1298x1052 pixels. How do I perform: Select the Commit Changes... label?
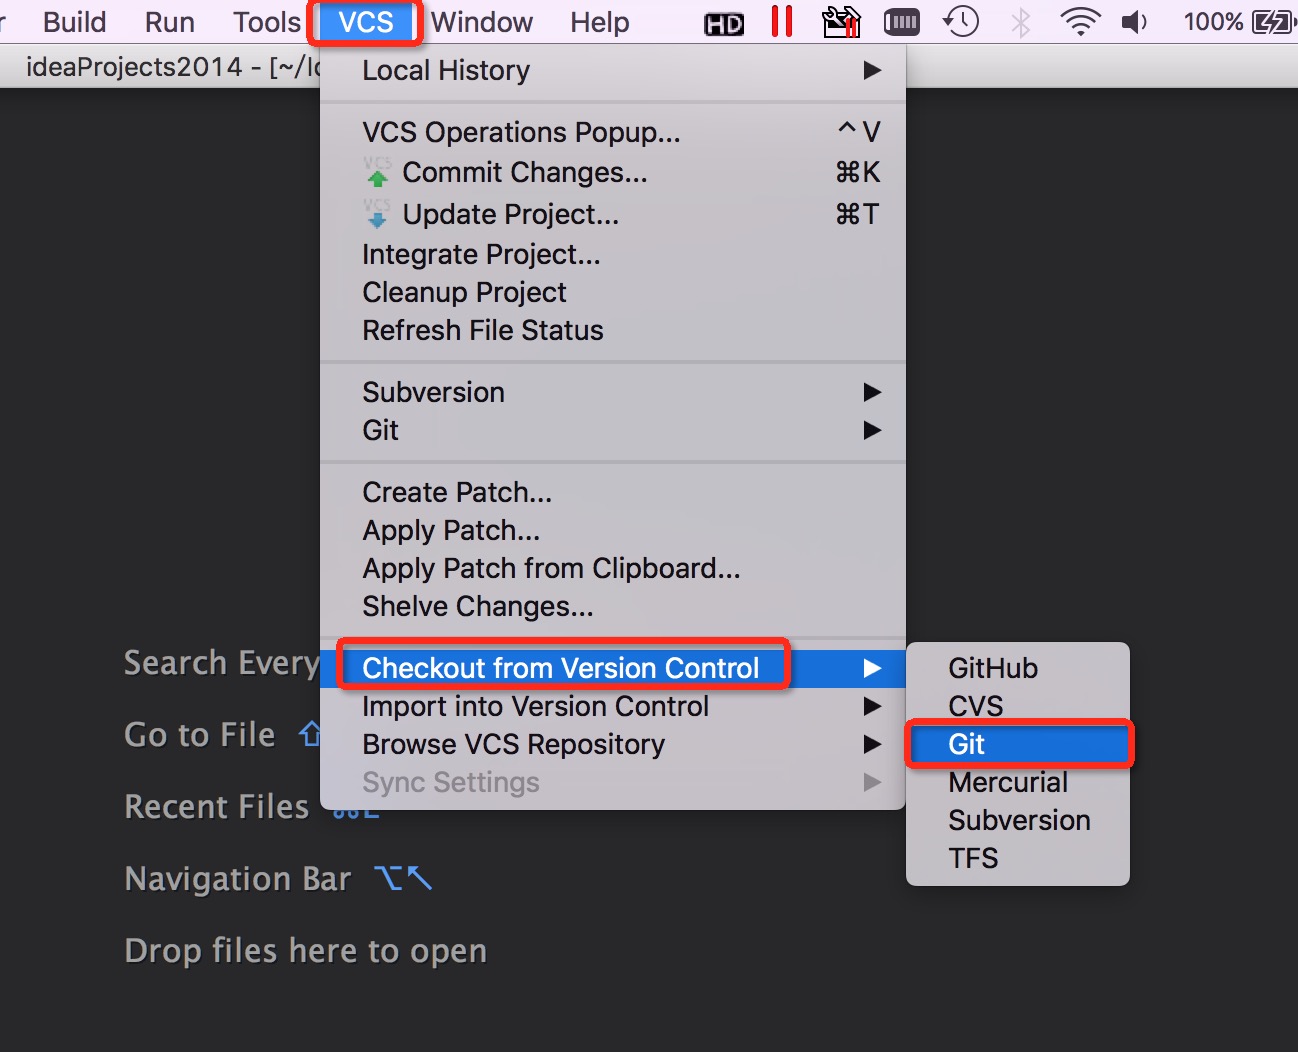[x=525, y=173]
